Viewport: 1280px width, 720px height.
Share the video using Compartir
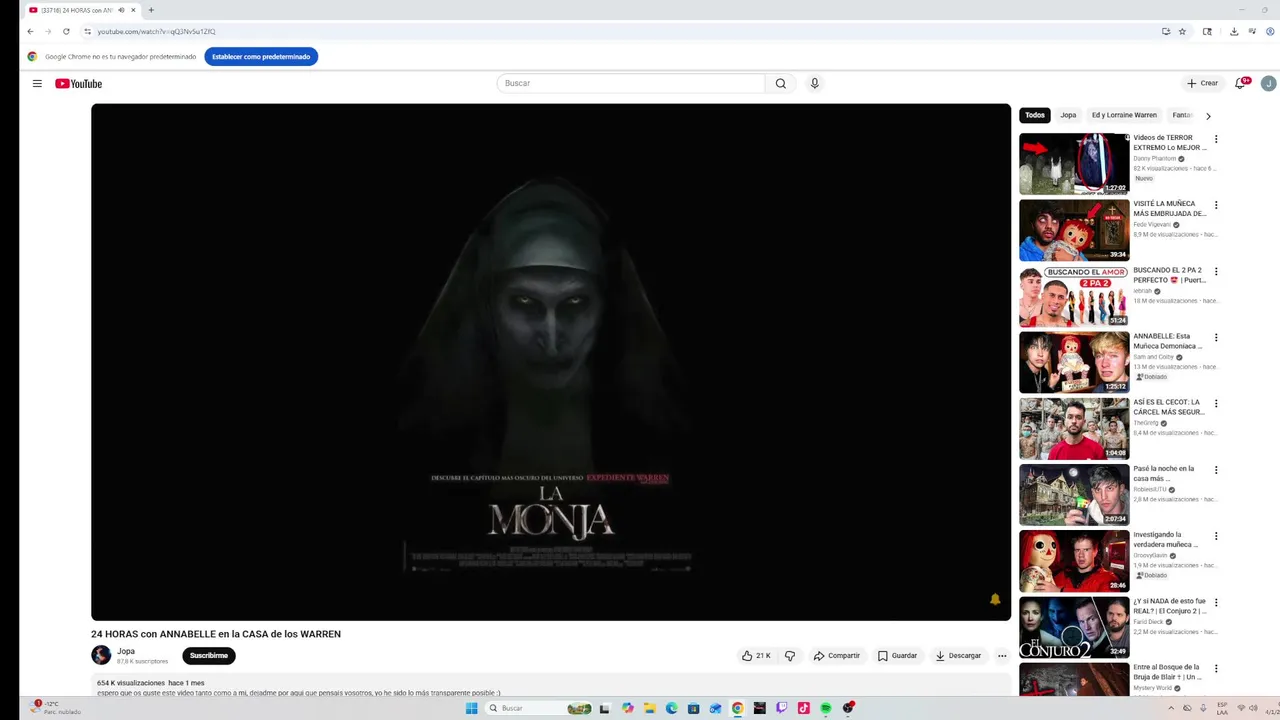tap(837, 656)
